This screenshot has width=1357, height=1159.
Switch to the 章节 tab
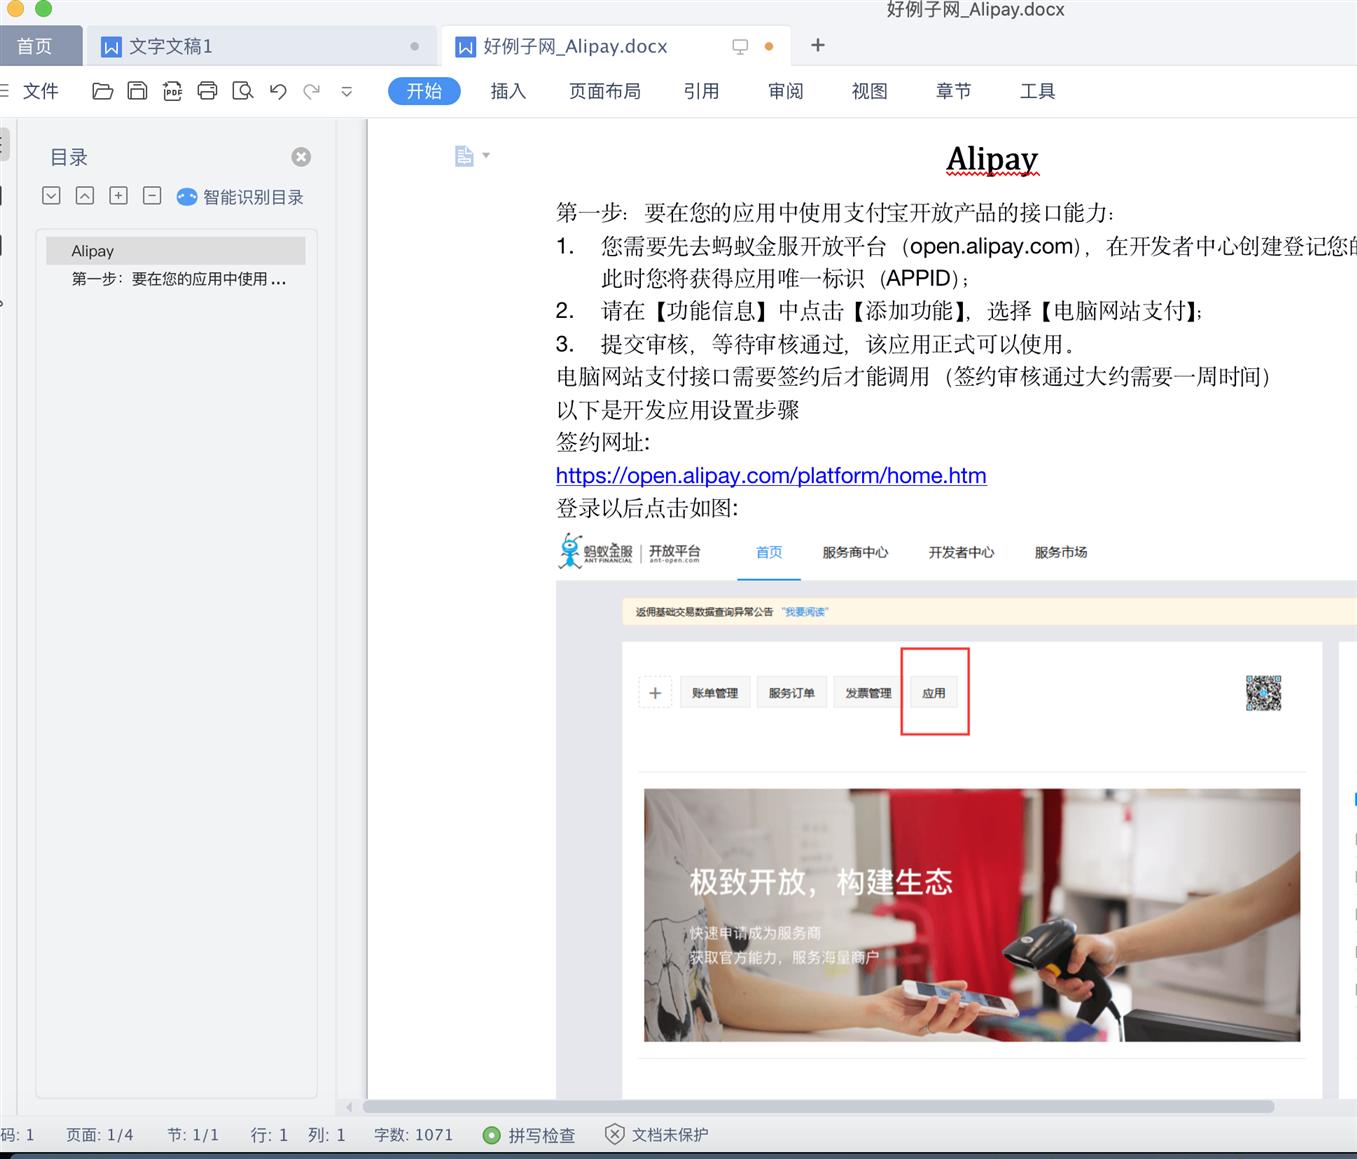coord(953,91)
